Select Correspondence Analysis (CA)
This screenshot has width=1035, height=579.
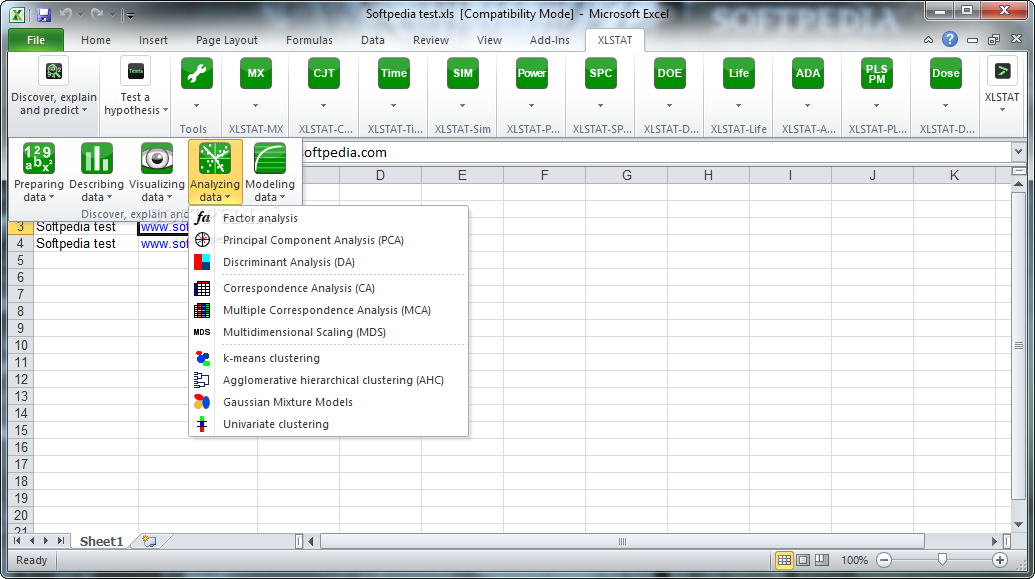(329, 288)
